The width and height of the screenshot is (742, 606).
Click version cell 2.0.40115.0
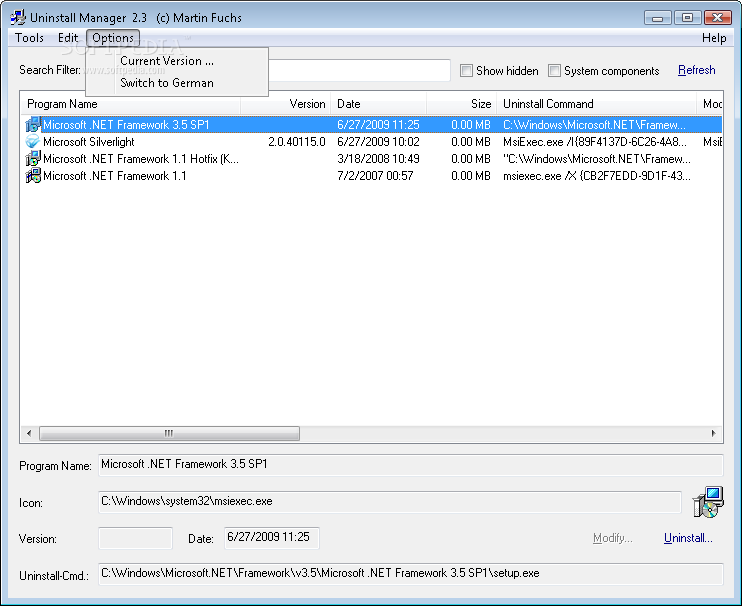click(x=297, y=141)
